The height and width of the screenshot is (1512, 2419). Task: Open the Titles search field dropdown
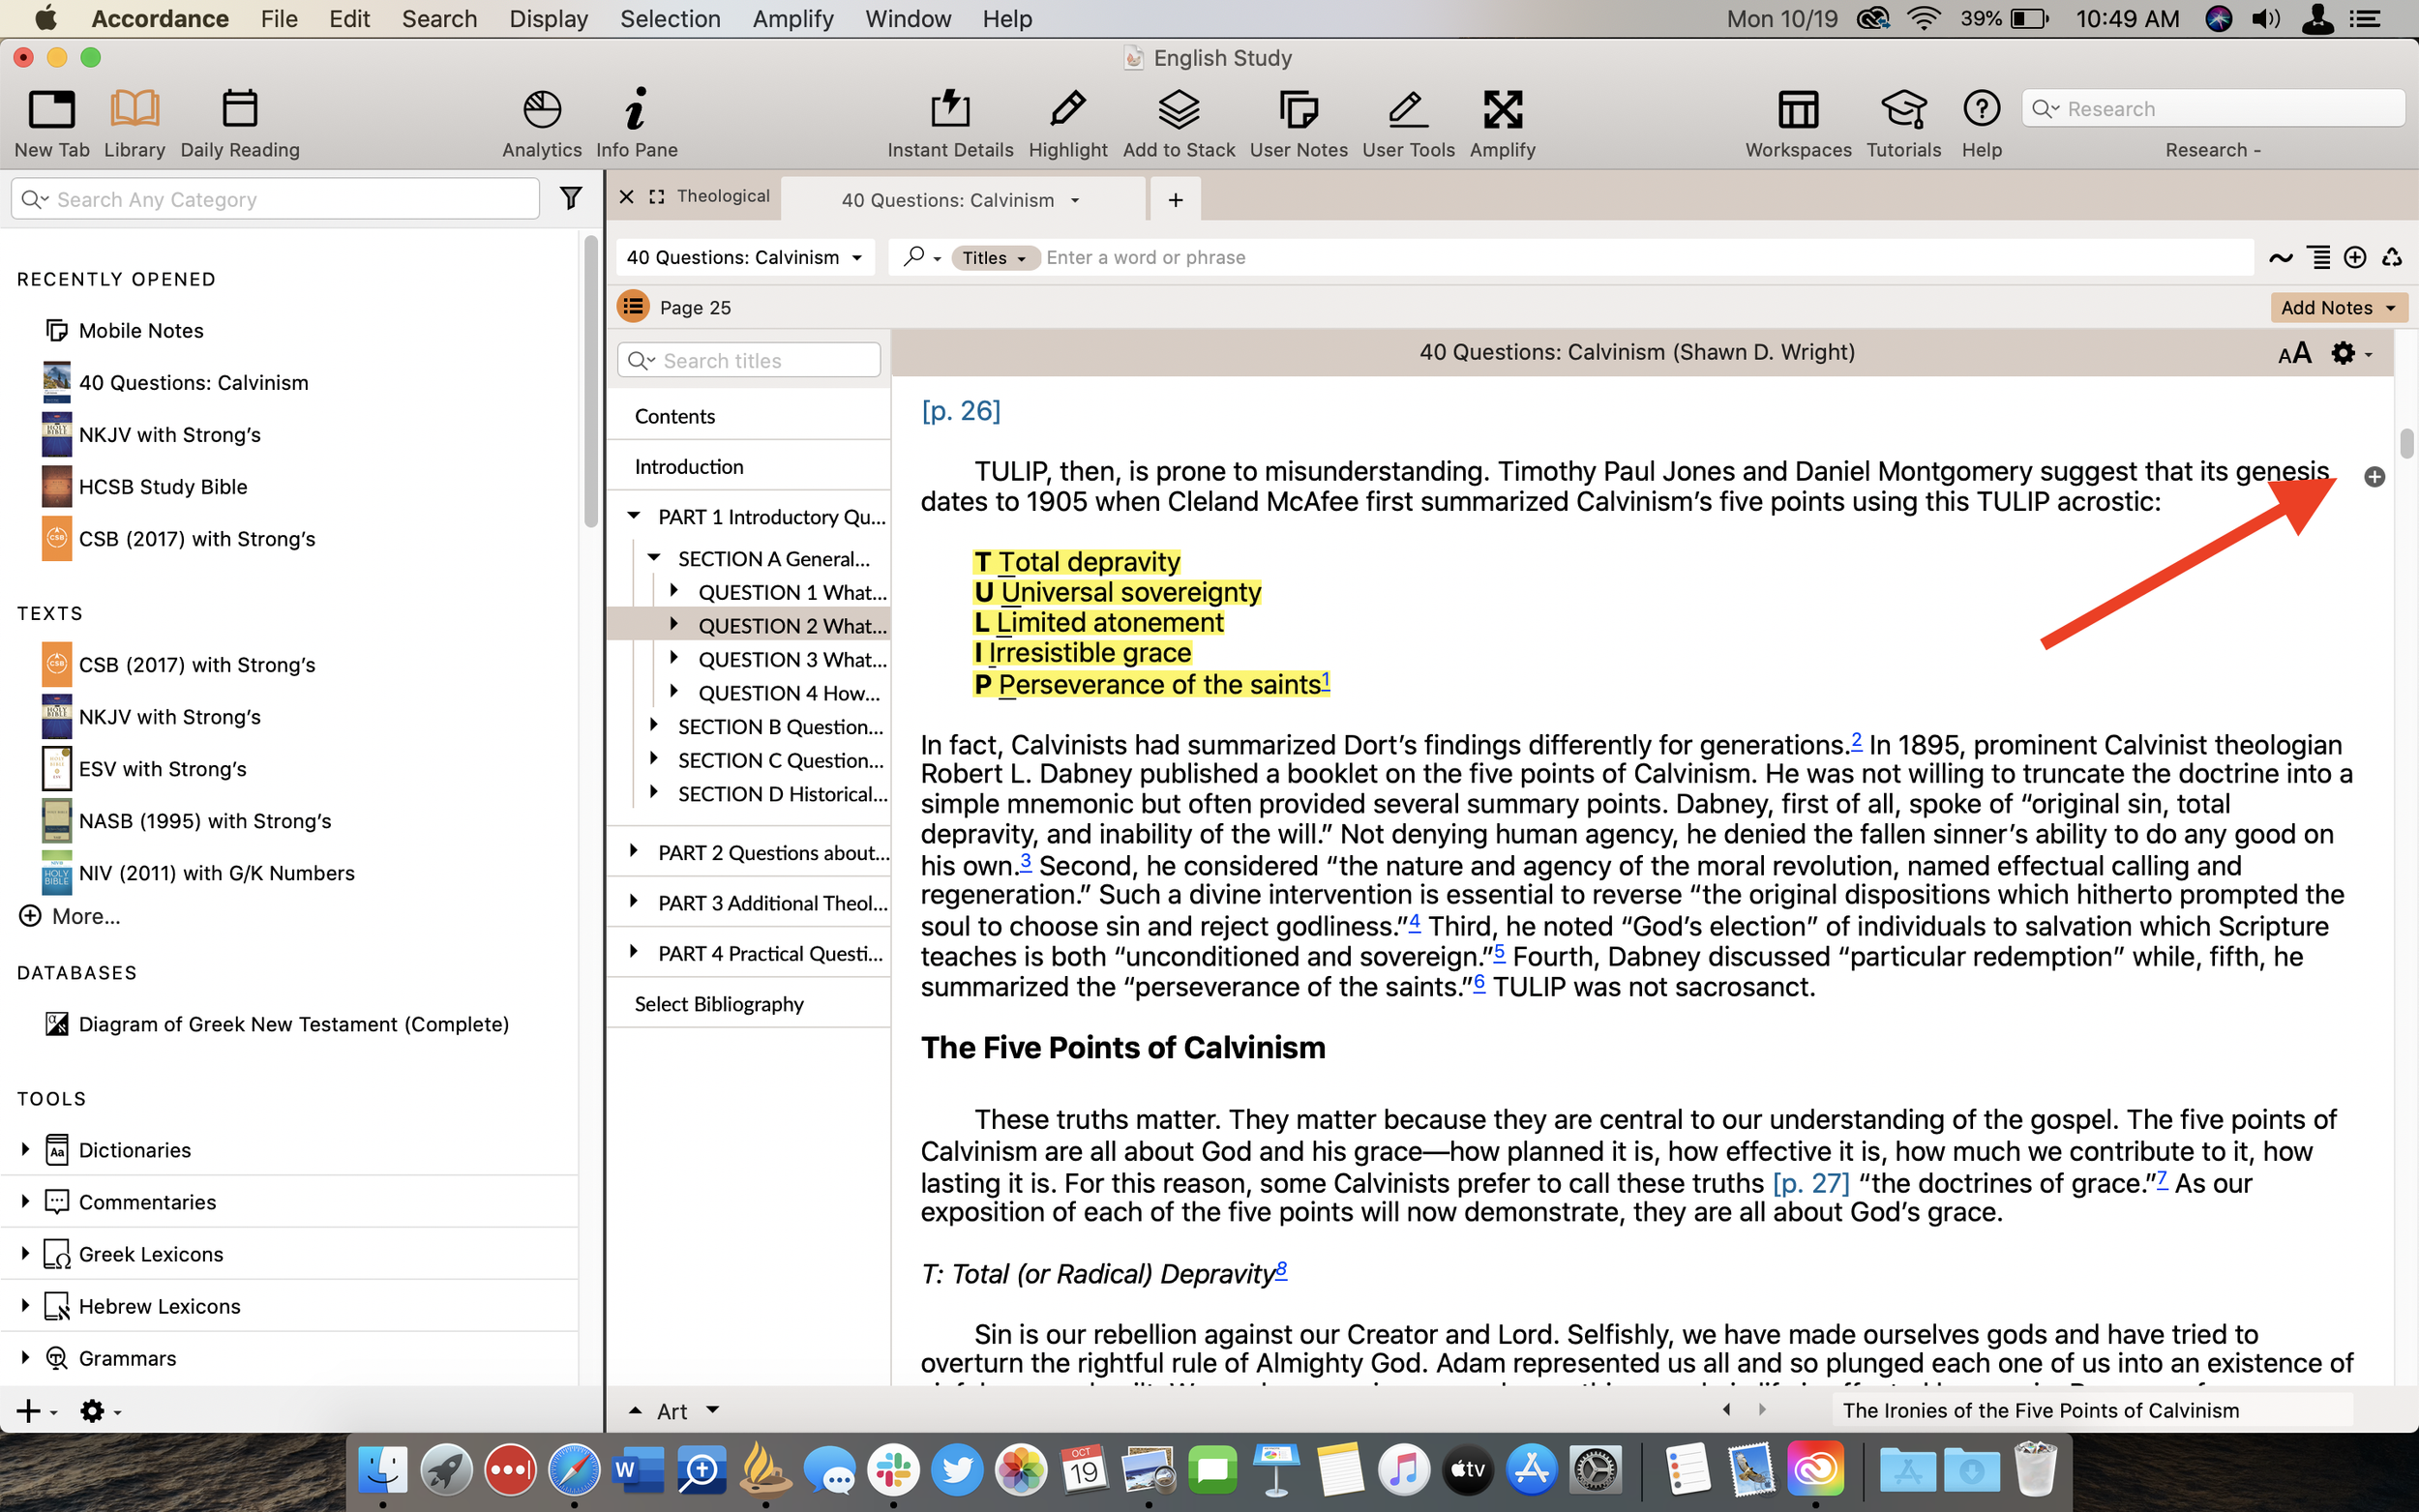[x=995, y=258]
